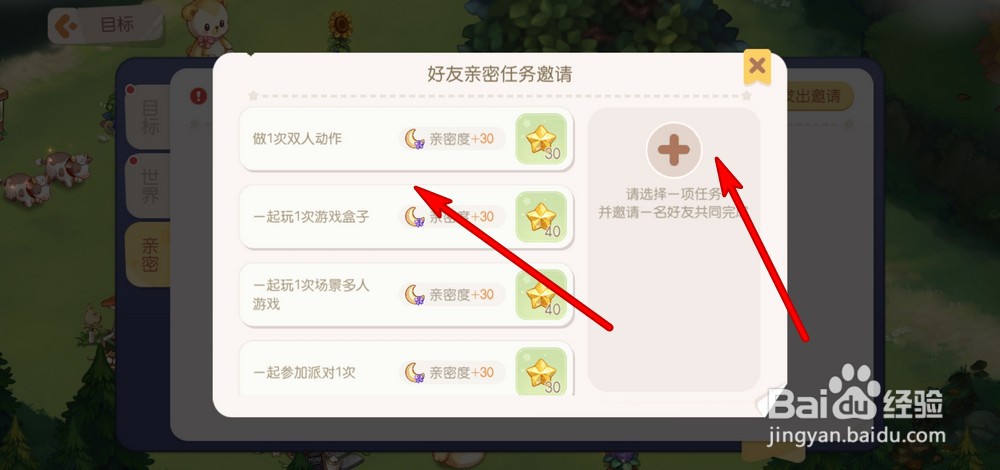Click the star reward icon for 双人动作
The width and height of the screenshot is (1000, 470).
[x=541, y=139]
